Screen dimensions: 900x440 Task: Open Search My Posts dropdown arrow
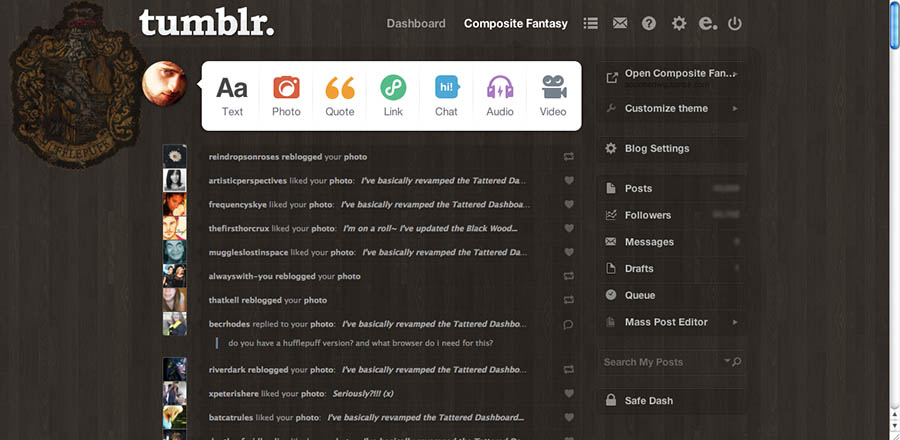pyautogui.click(x=727, y=361)
